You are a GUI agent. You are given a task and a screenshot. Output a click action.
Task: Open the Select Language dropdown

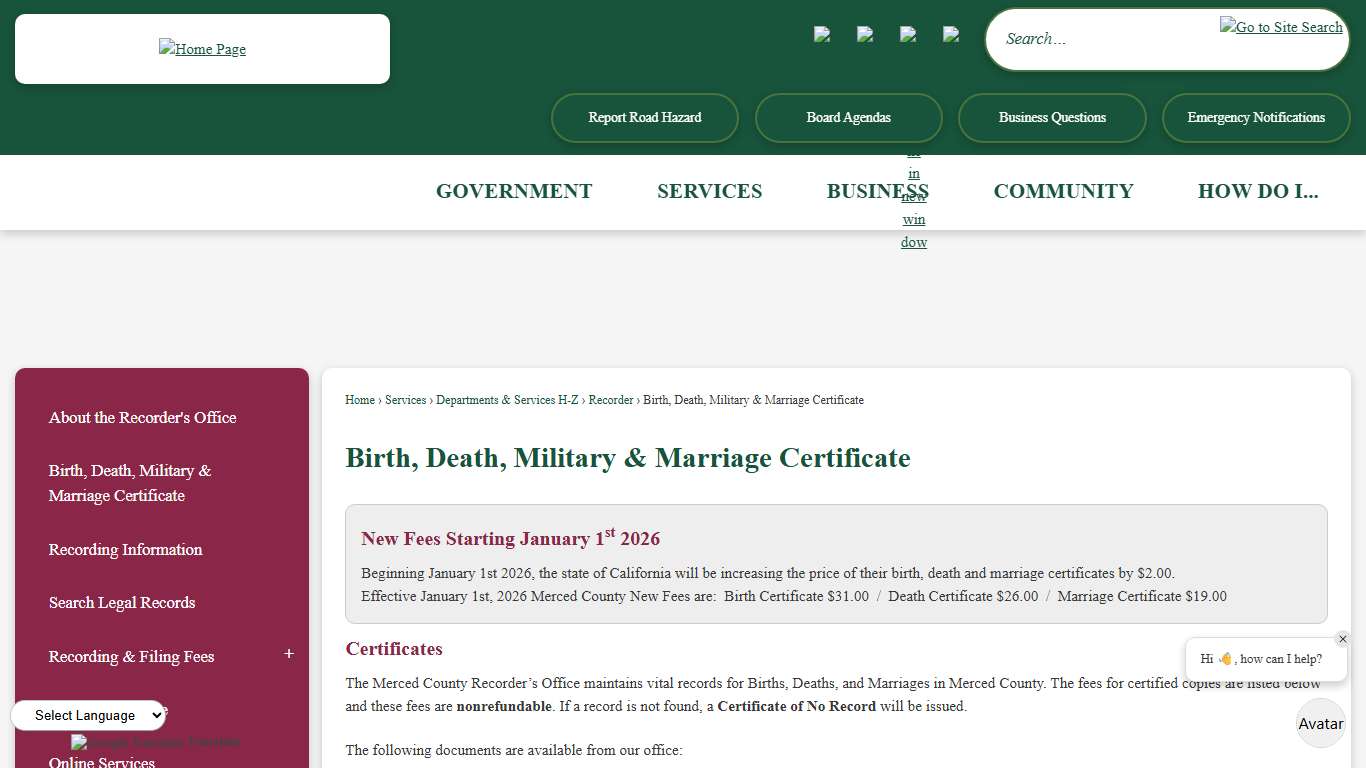click(88, 715)
